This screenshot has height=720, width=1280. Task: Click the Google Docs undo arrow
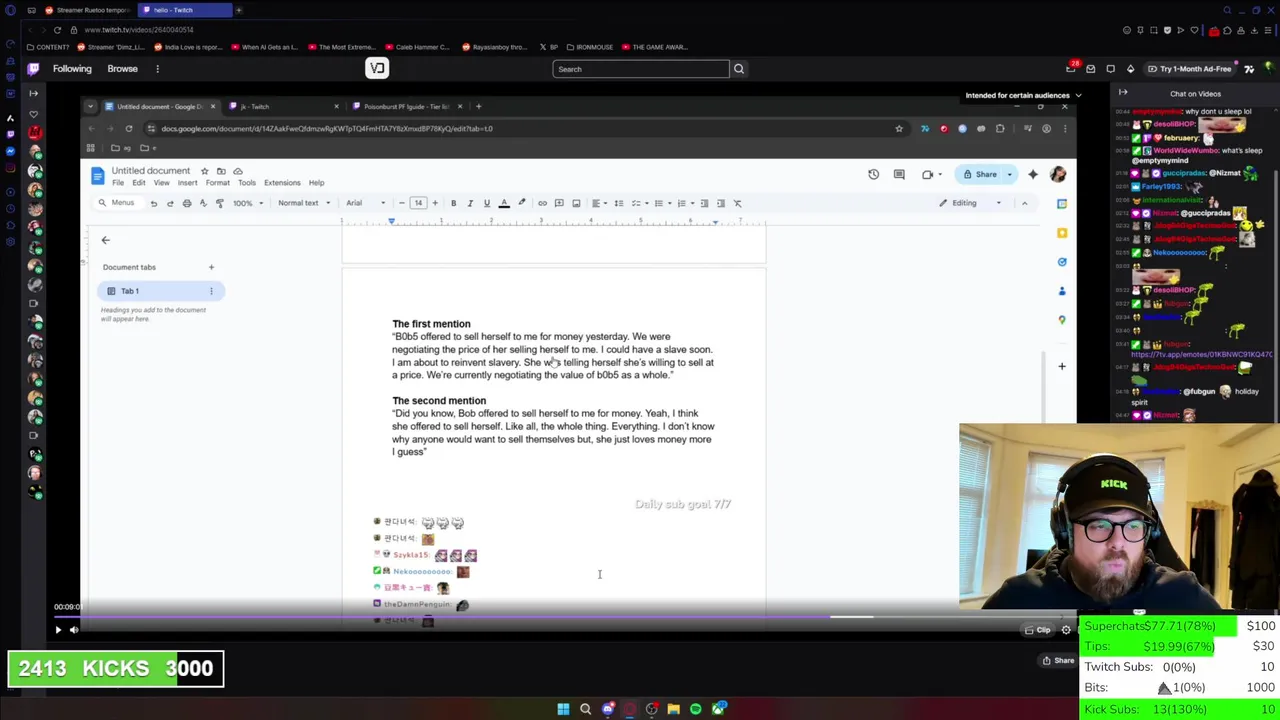pyautogui.click(x=153, y=203)
